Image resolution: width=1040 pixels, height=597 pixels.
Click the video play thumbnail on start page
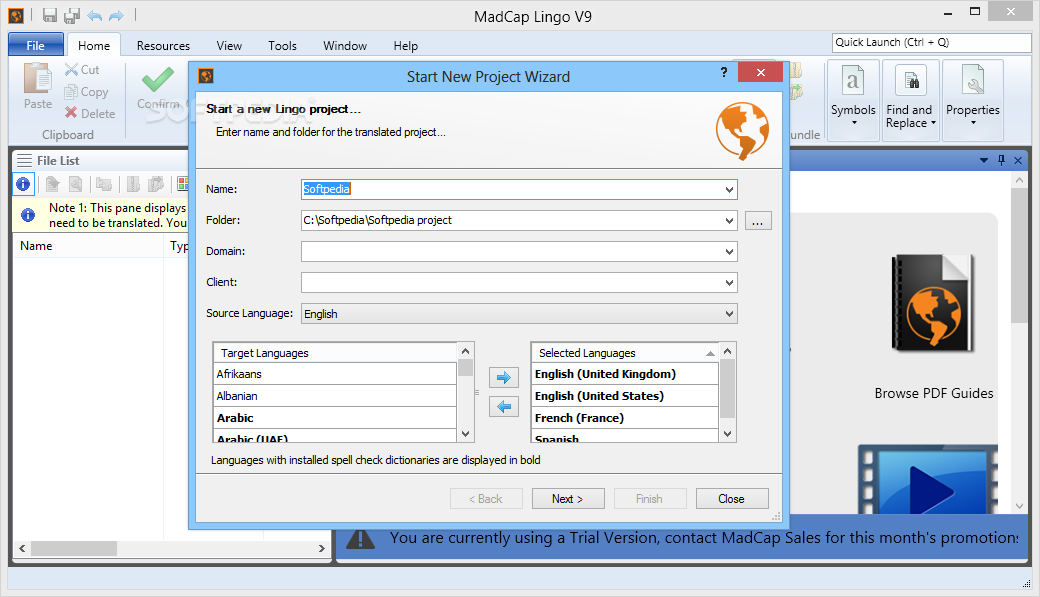click(x=928, y=480)
